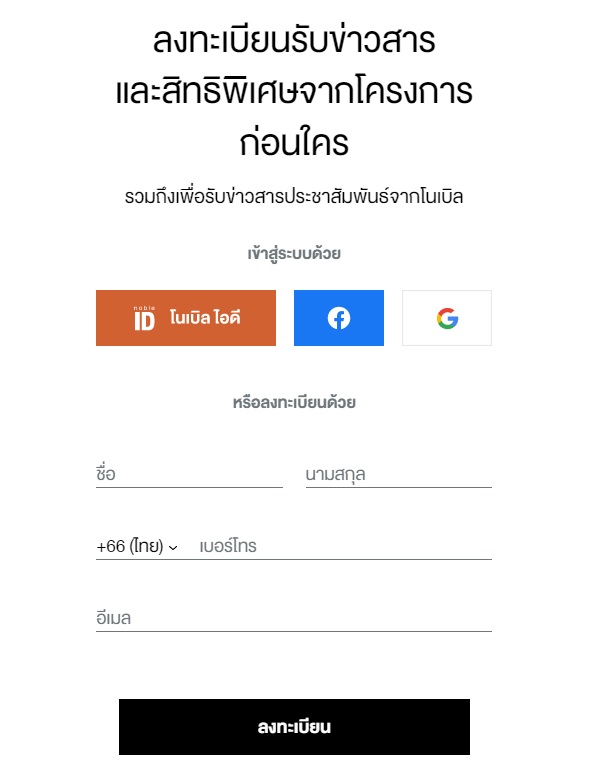594x779 pixels.
Task: Click the หรือลงทะเบียนด้วย section label
Action: click(x=294, y=402)
